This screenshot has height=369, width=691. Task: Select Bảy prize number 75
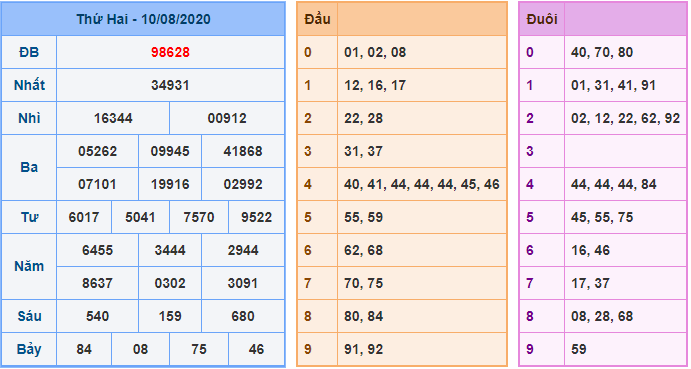[x=199, y=349]
